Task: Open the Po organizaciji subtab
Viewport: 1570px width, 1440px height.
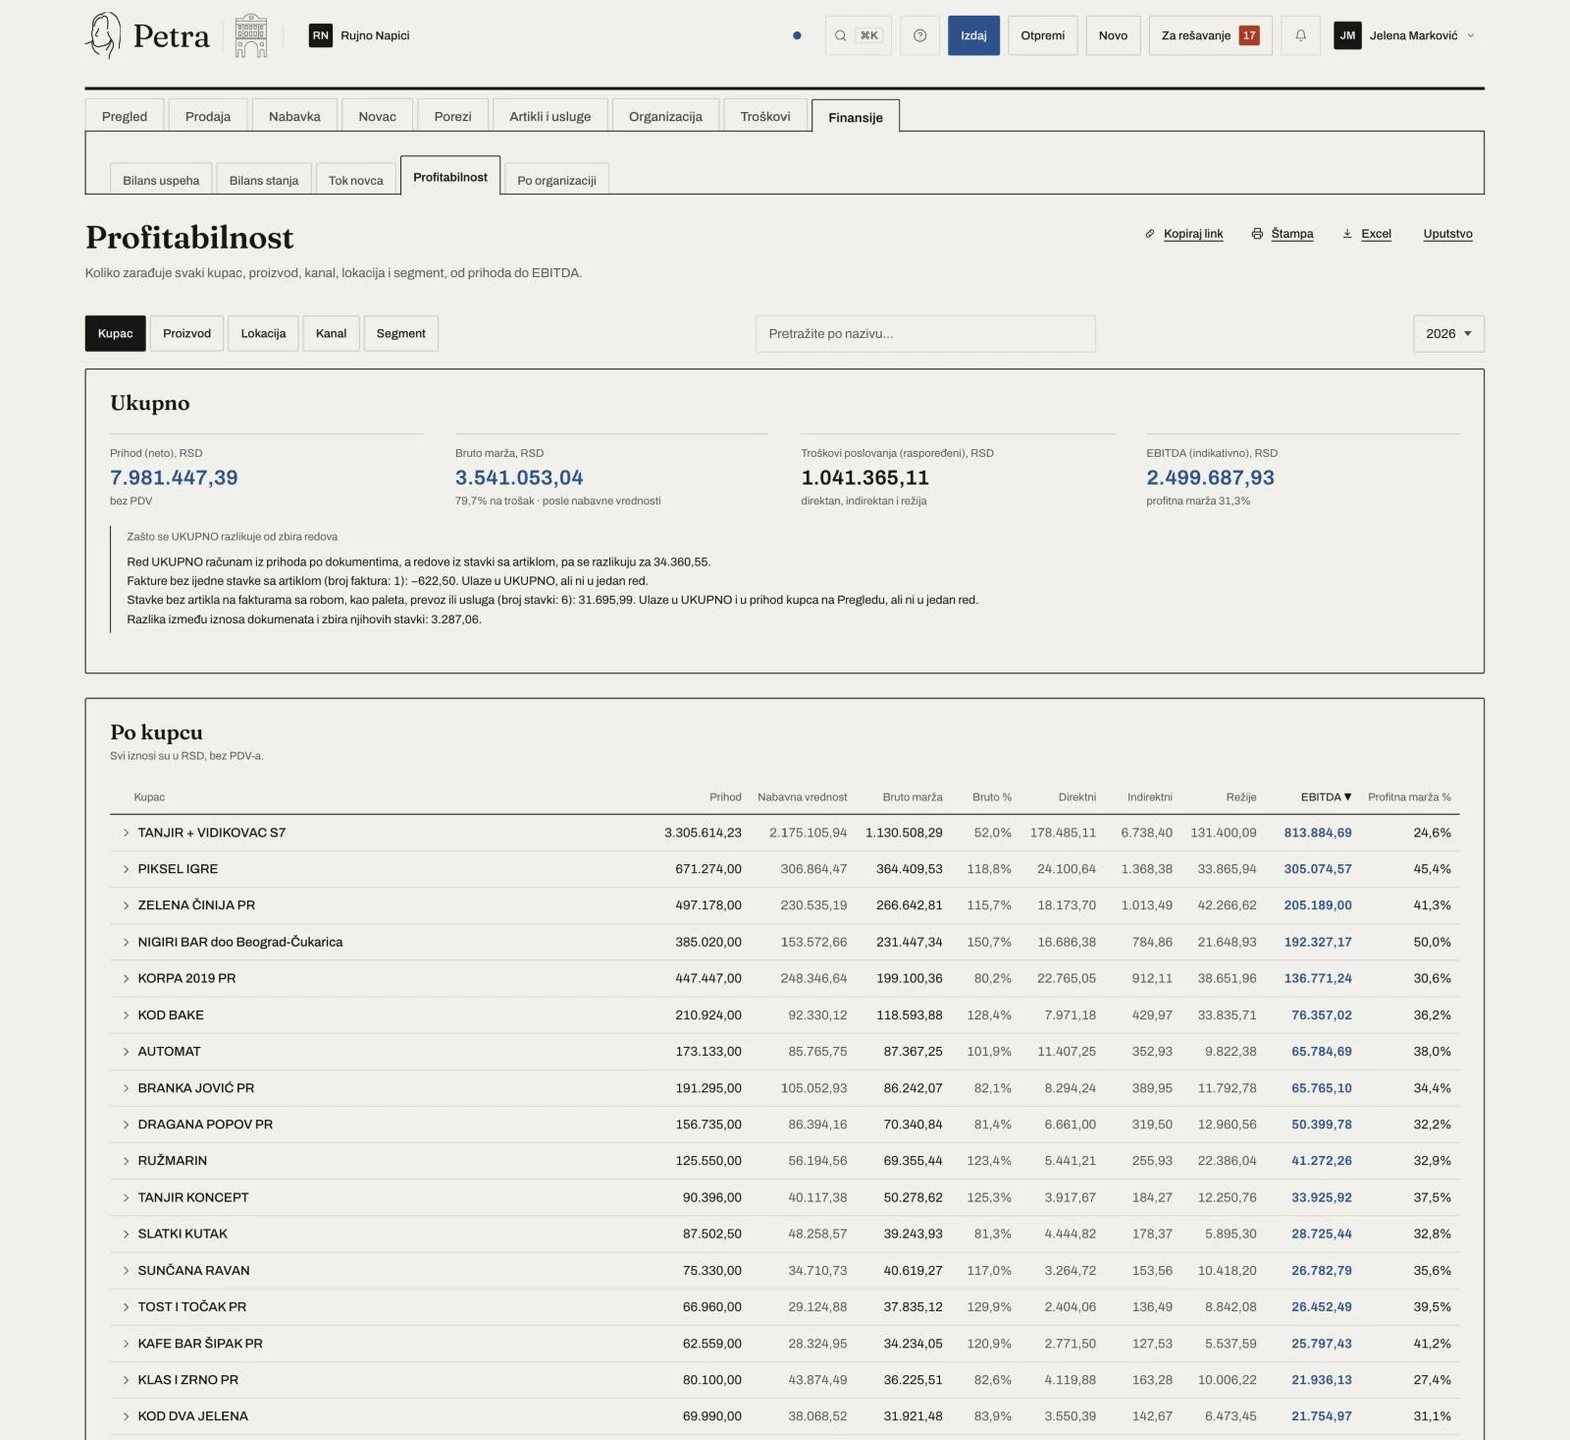Action: (557, 180)
